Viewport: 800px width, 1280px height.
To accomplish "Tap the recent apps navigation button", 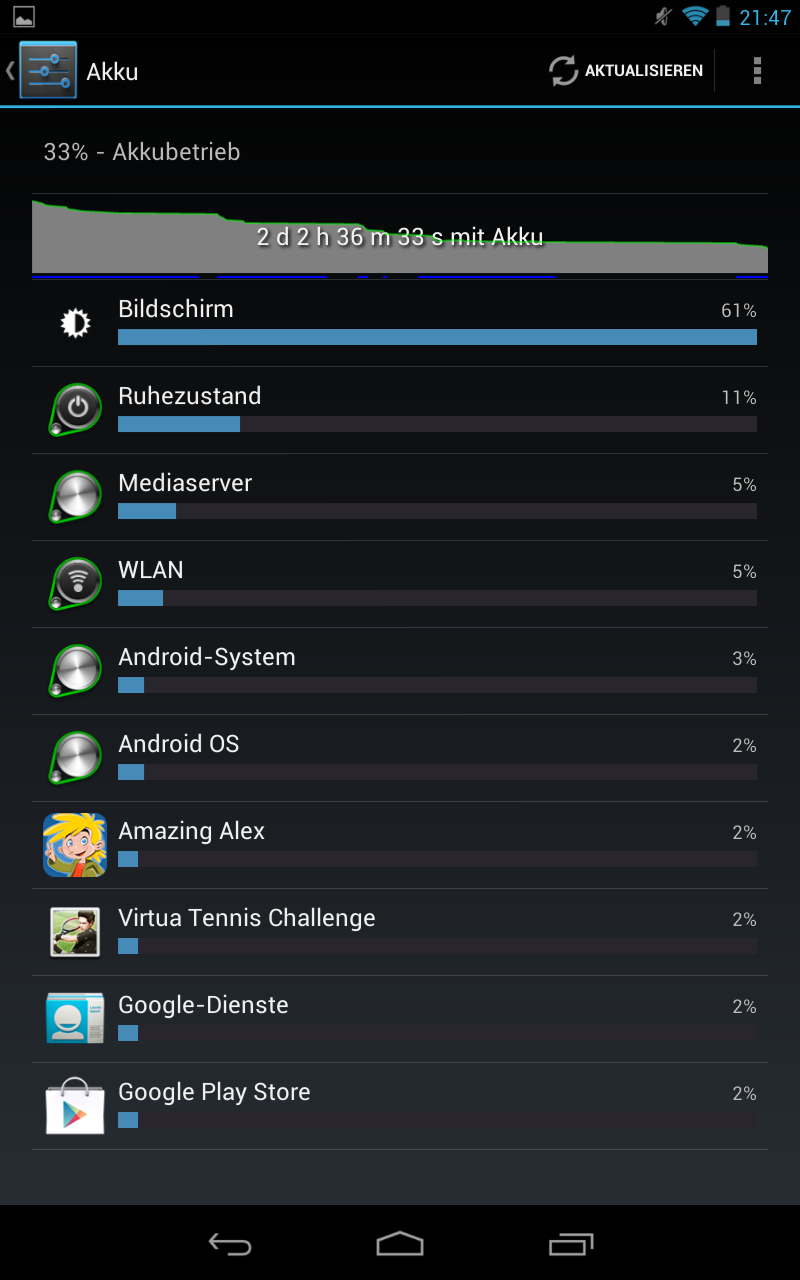I will pos(571,1243).
